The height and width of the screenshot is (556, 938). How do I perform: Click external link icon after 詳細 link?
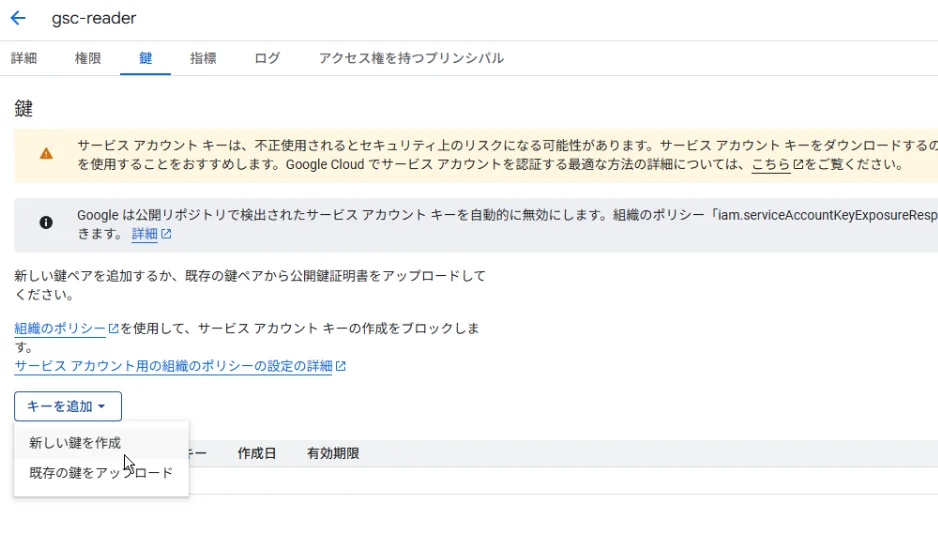coord(166,234)
